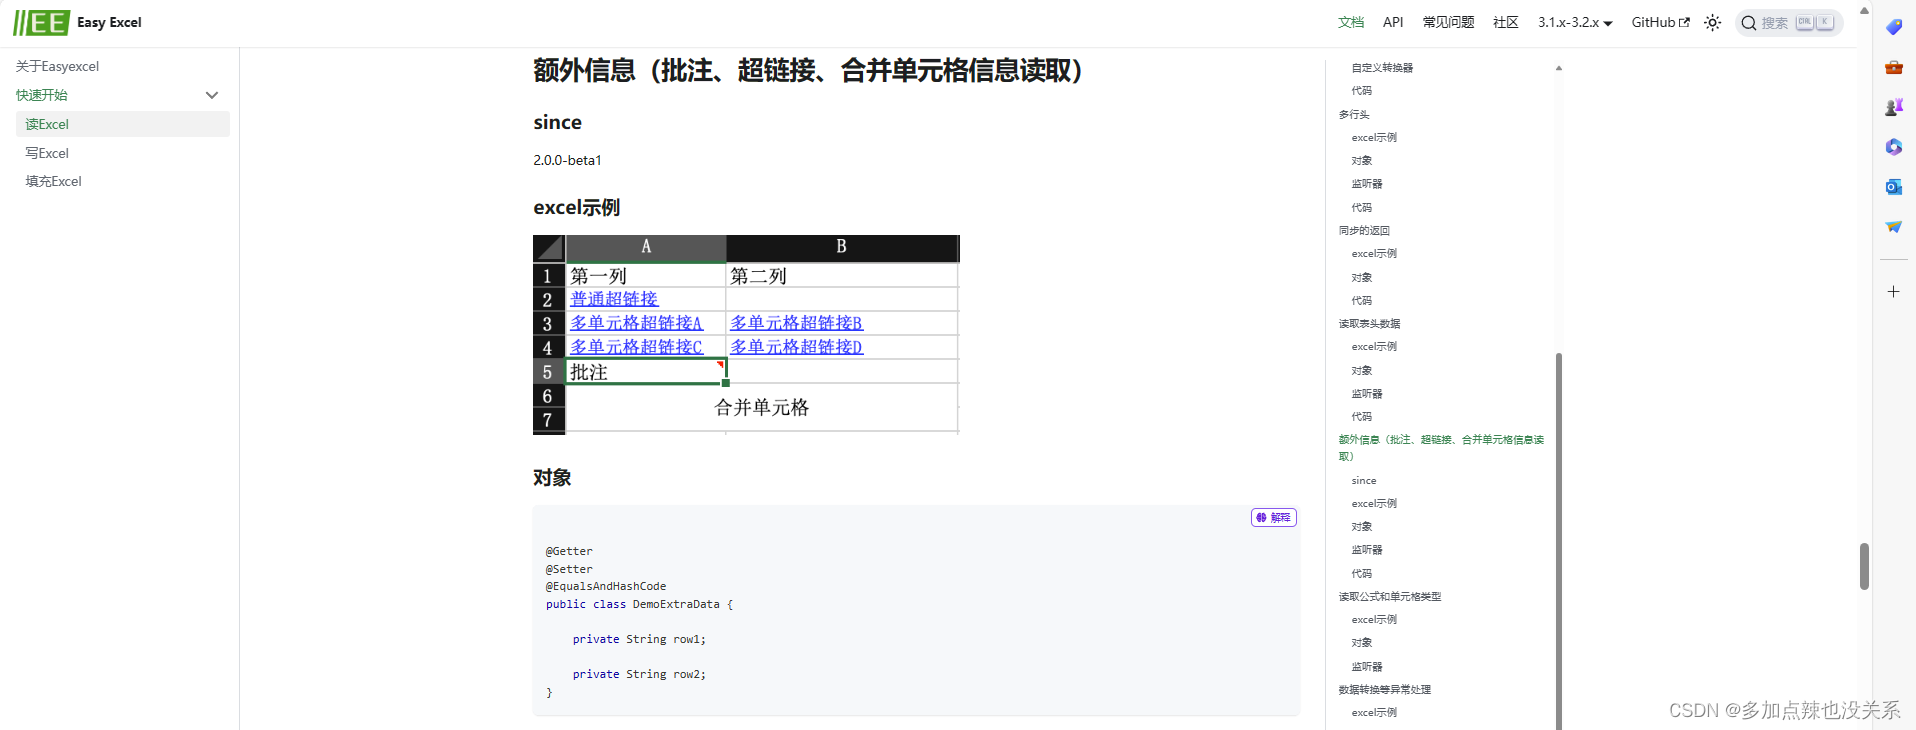Click the up arrow of contents scrollbar
The height and width of the screenshot is (730, 1916).
(1559, 68)
